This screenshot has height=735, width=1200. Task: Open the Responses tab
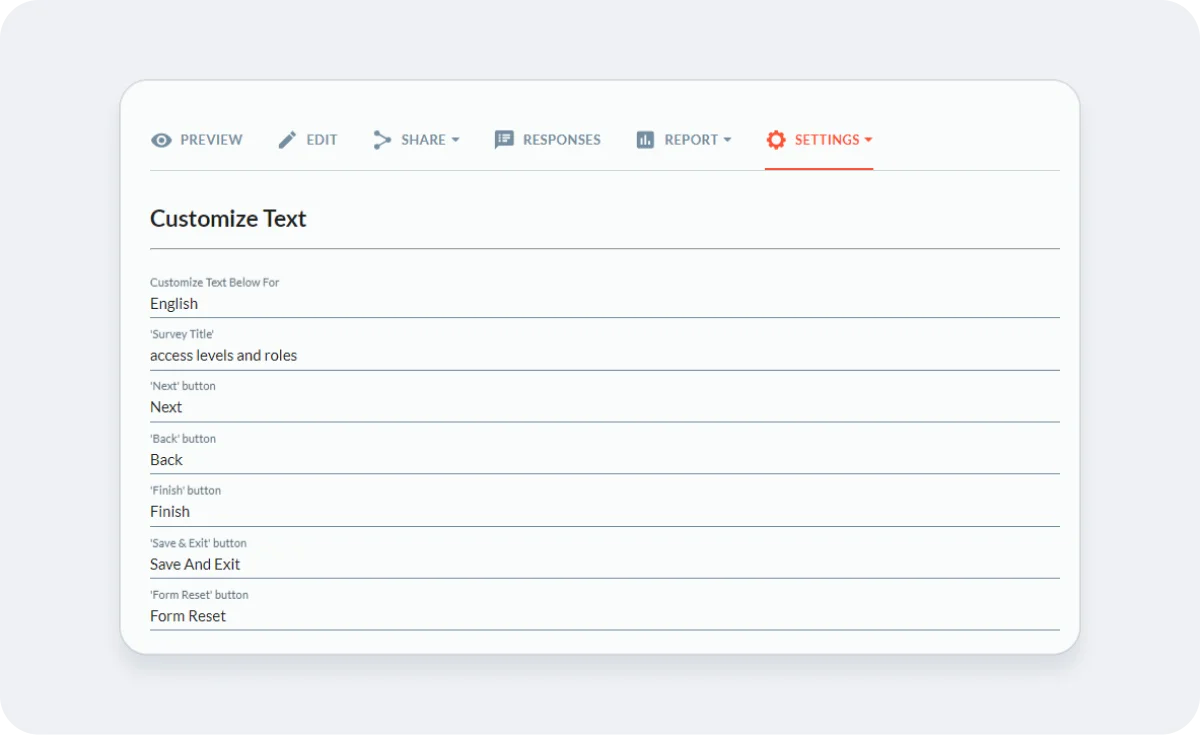[x=548, y=140]
